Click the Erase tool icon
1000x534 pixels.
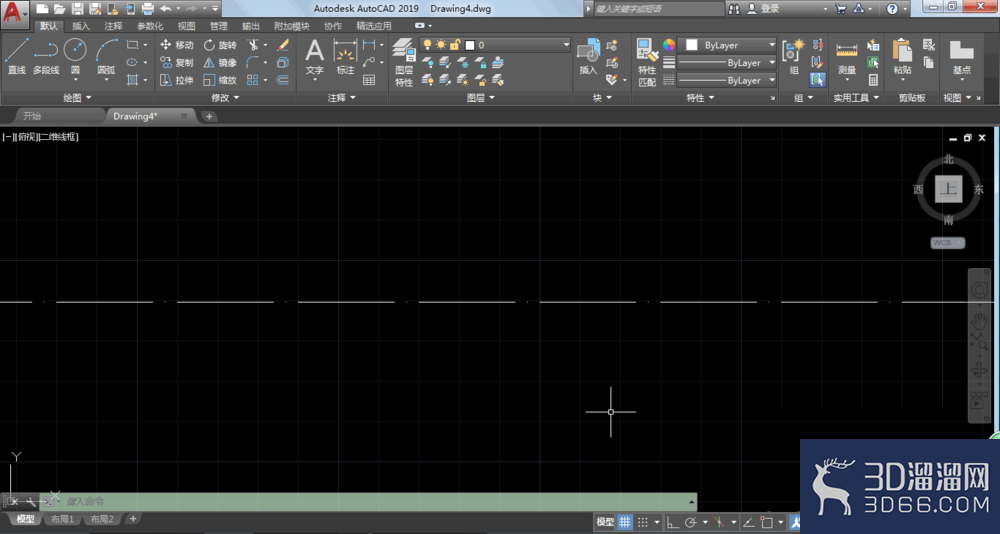tap(283, 45)
